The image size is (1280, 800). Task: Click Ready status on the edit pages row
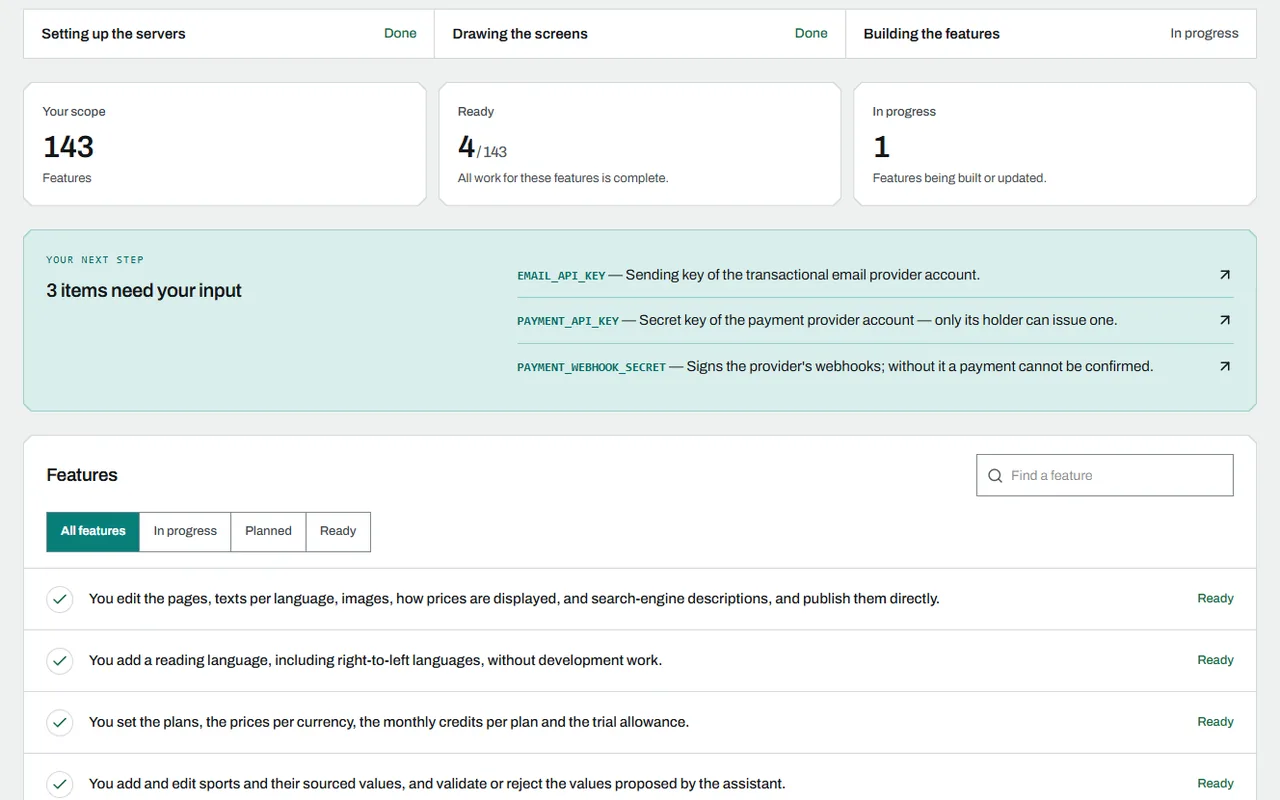[x=1215, y=599]
